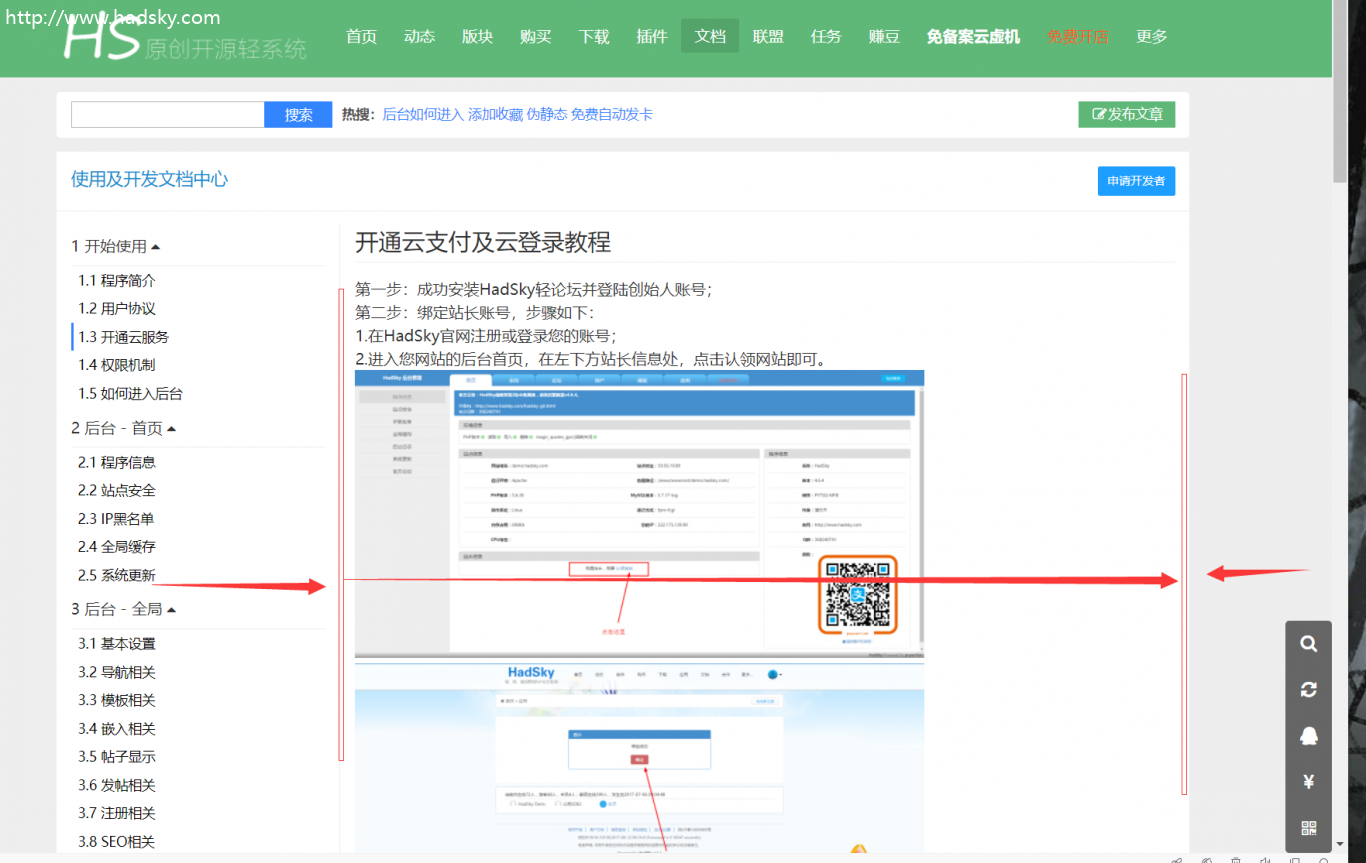The image size is (1366, 863).
Task: Open doc item 1.1 程序简介
Action: (x=117, y=280)
